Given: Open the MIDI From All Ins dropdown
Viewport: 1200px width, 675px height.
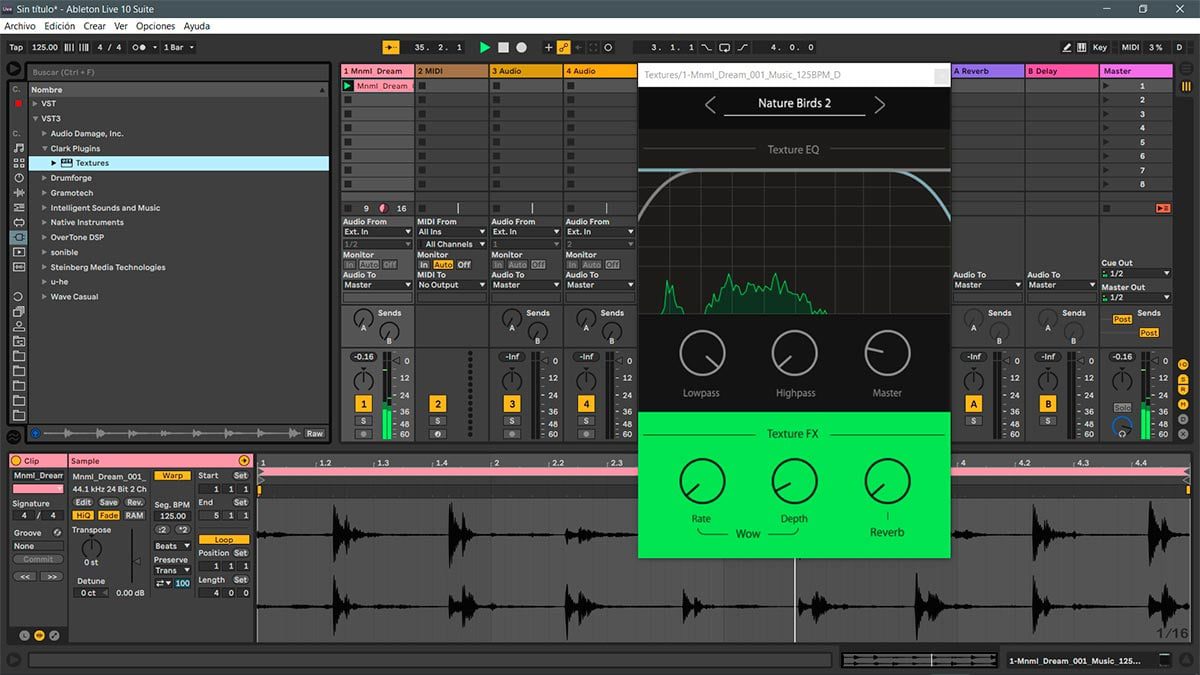Looking at the screenshot, I should pos(451,232).
